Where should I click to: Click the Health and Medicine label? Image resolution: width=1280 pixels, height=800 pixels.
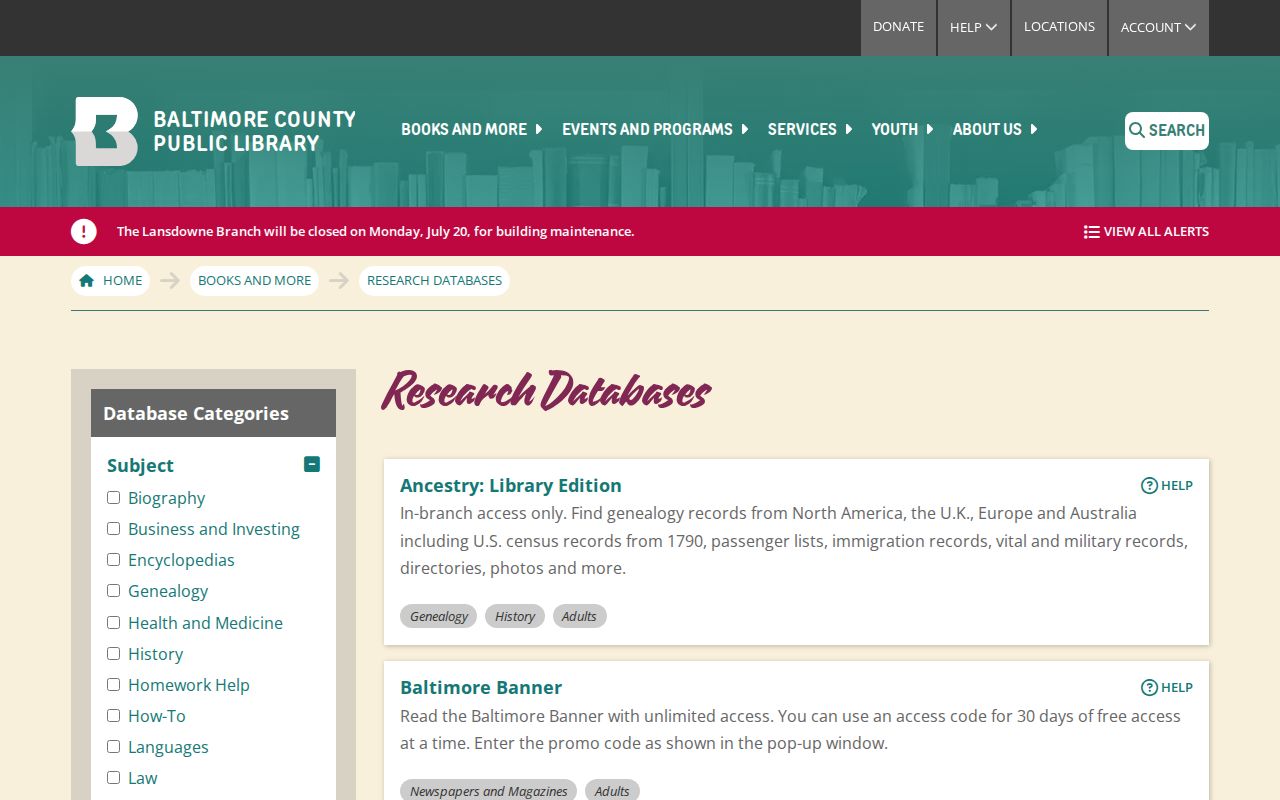[x=205, y=623]
